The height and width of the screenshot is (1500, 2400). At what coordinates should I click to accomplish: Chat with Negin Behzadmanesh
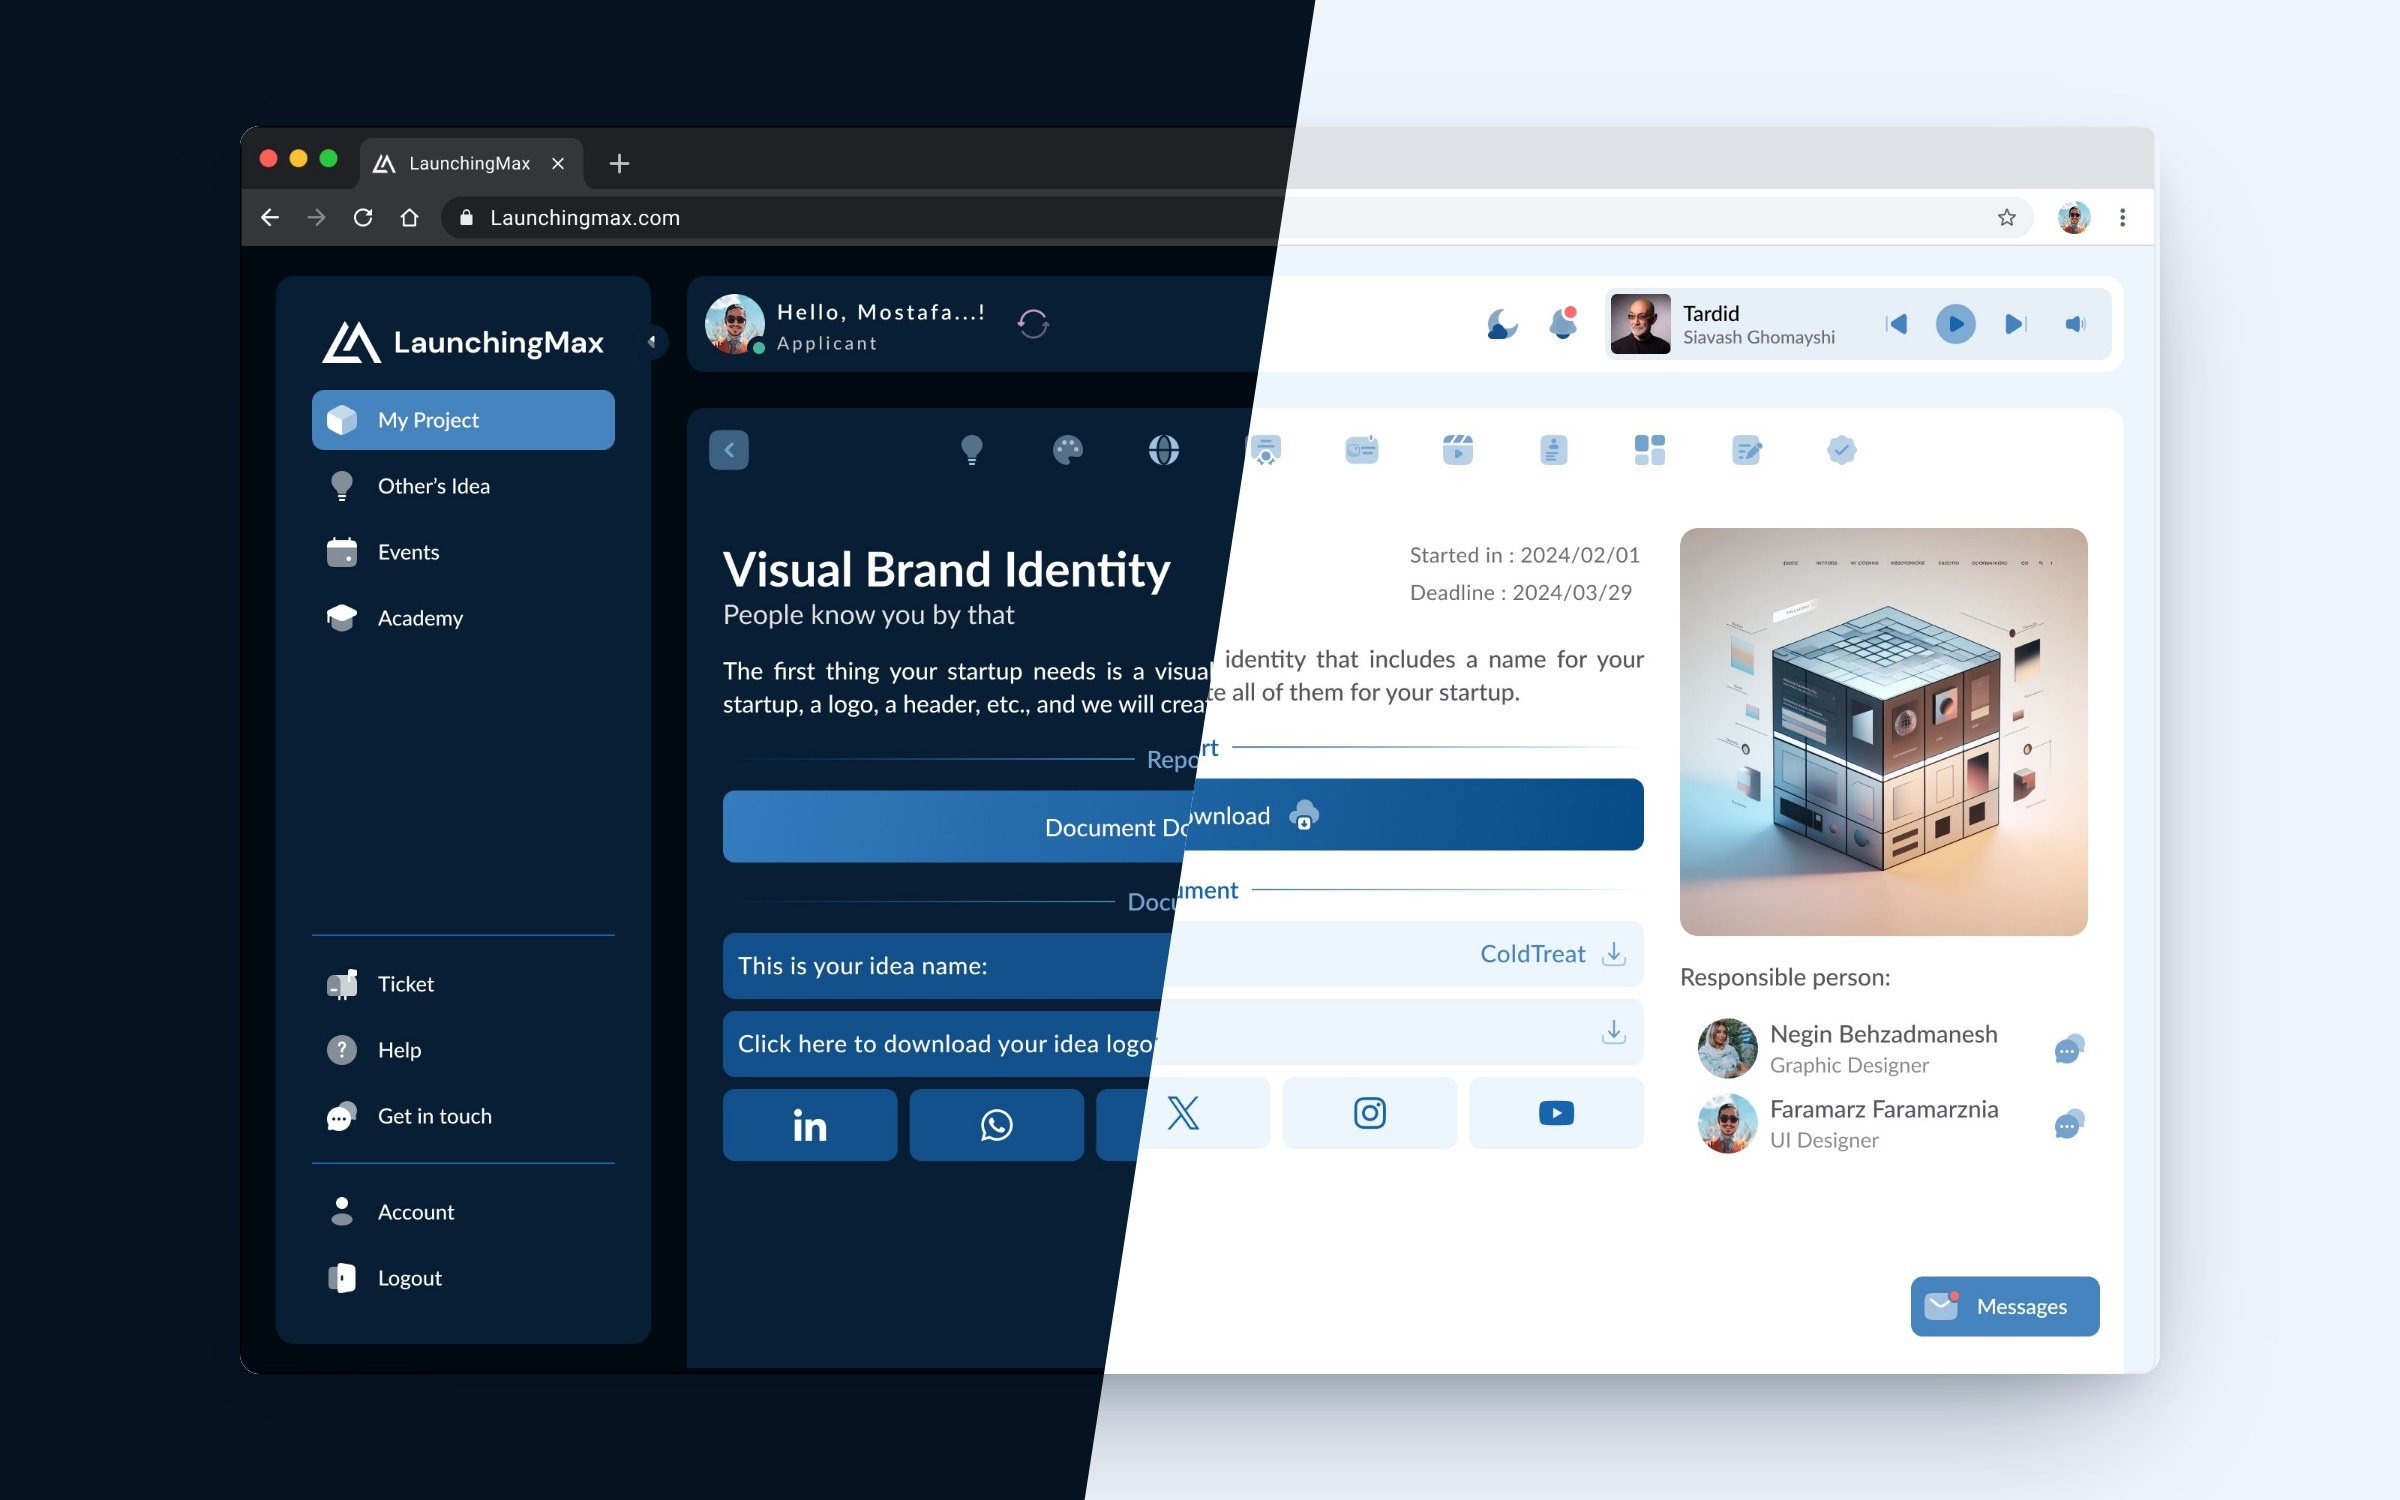point(2069,1049)
